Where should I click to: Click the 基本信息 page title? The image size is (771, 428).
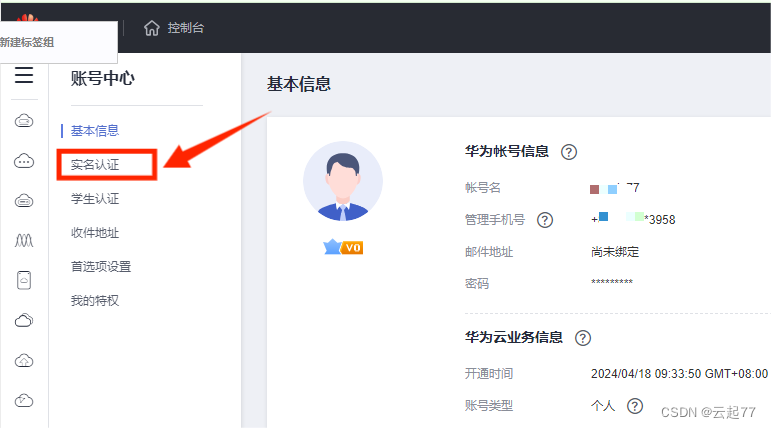click(x=299, y=84)
